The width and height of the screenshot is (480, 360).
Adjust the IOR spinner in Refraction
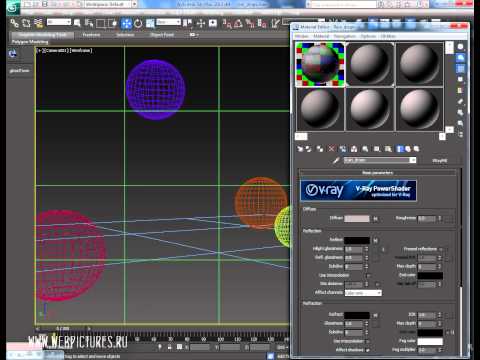click(x=440, y=315)
